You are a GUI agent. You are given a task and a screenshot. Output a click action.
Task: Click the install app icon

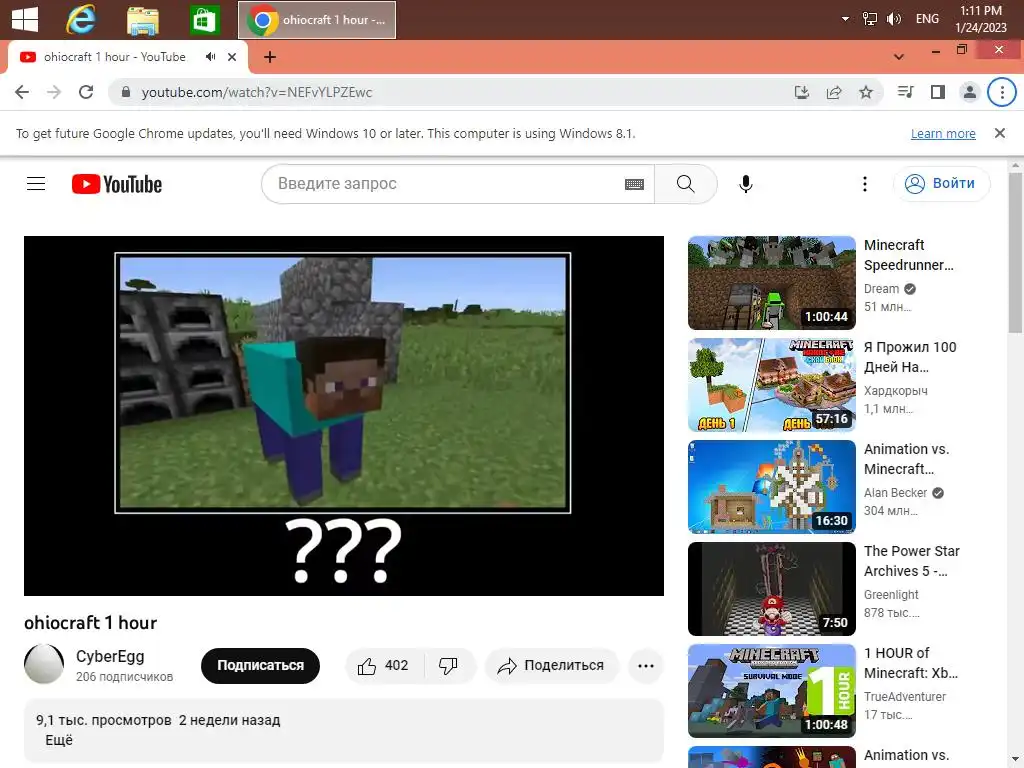pyautogui.click(x=801, y=92)
